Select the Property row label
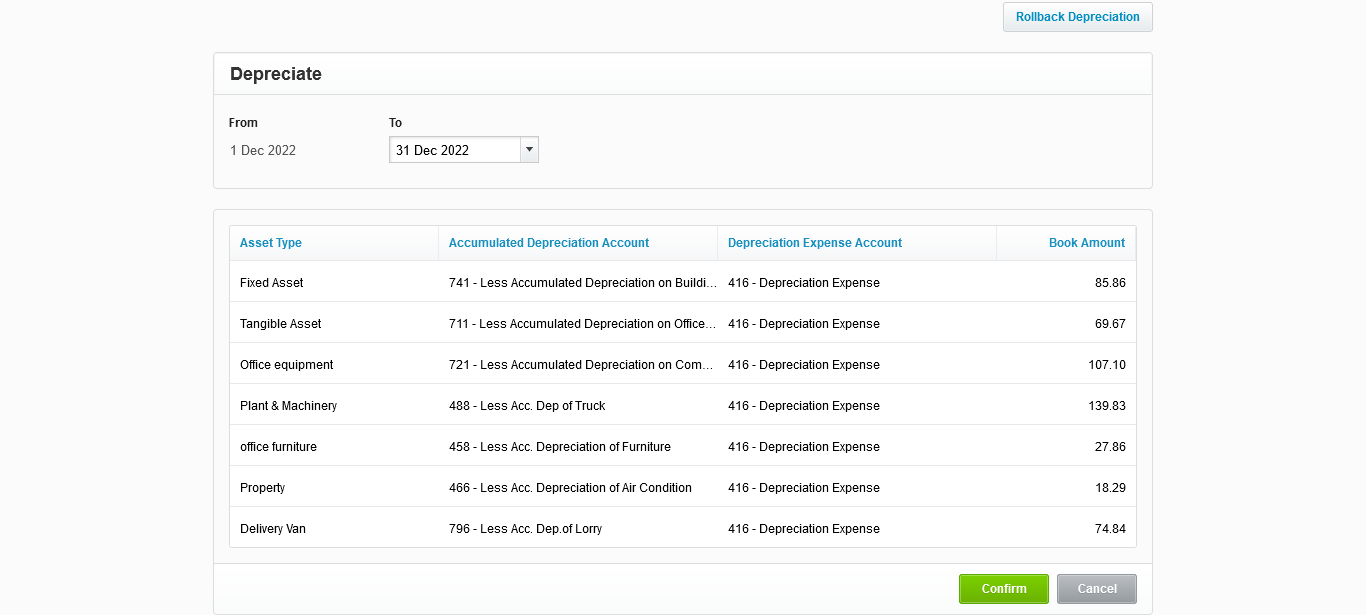 pos(263,488)
